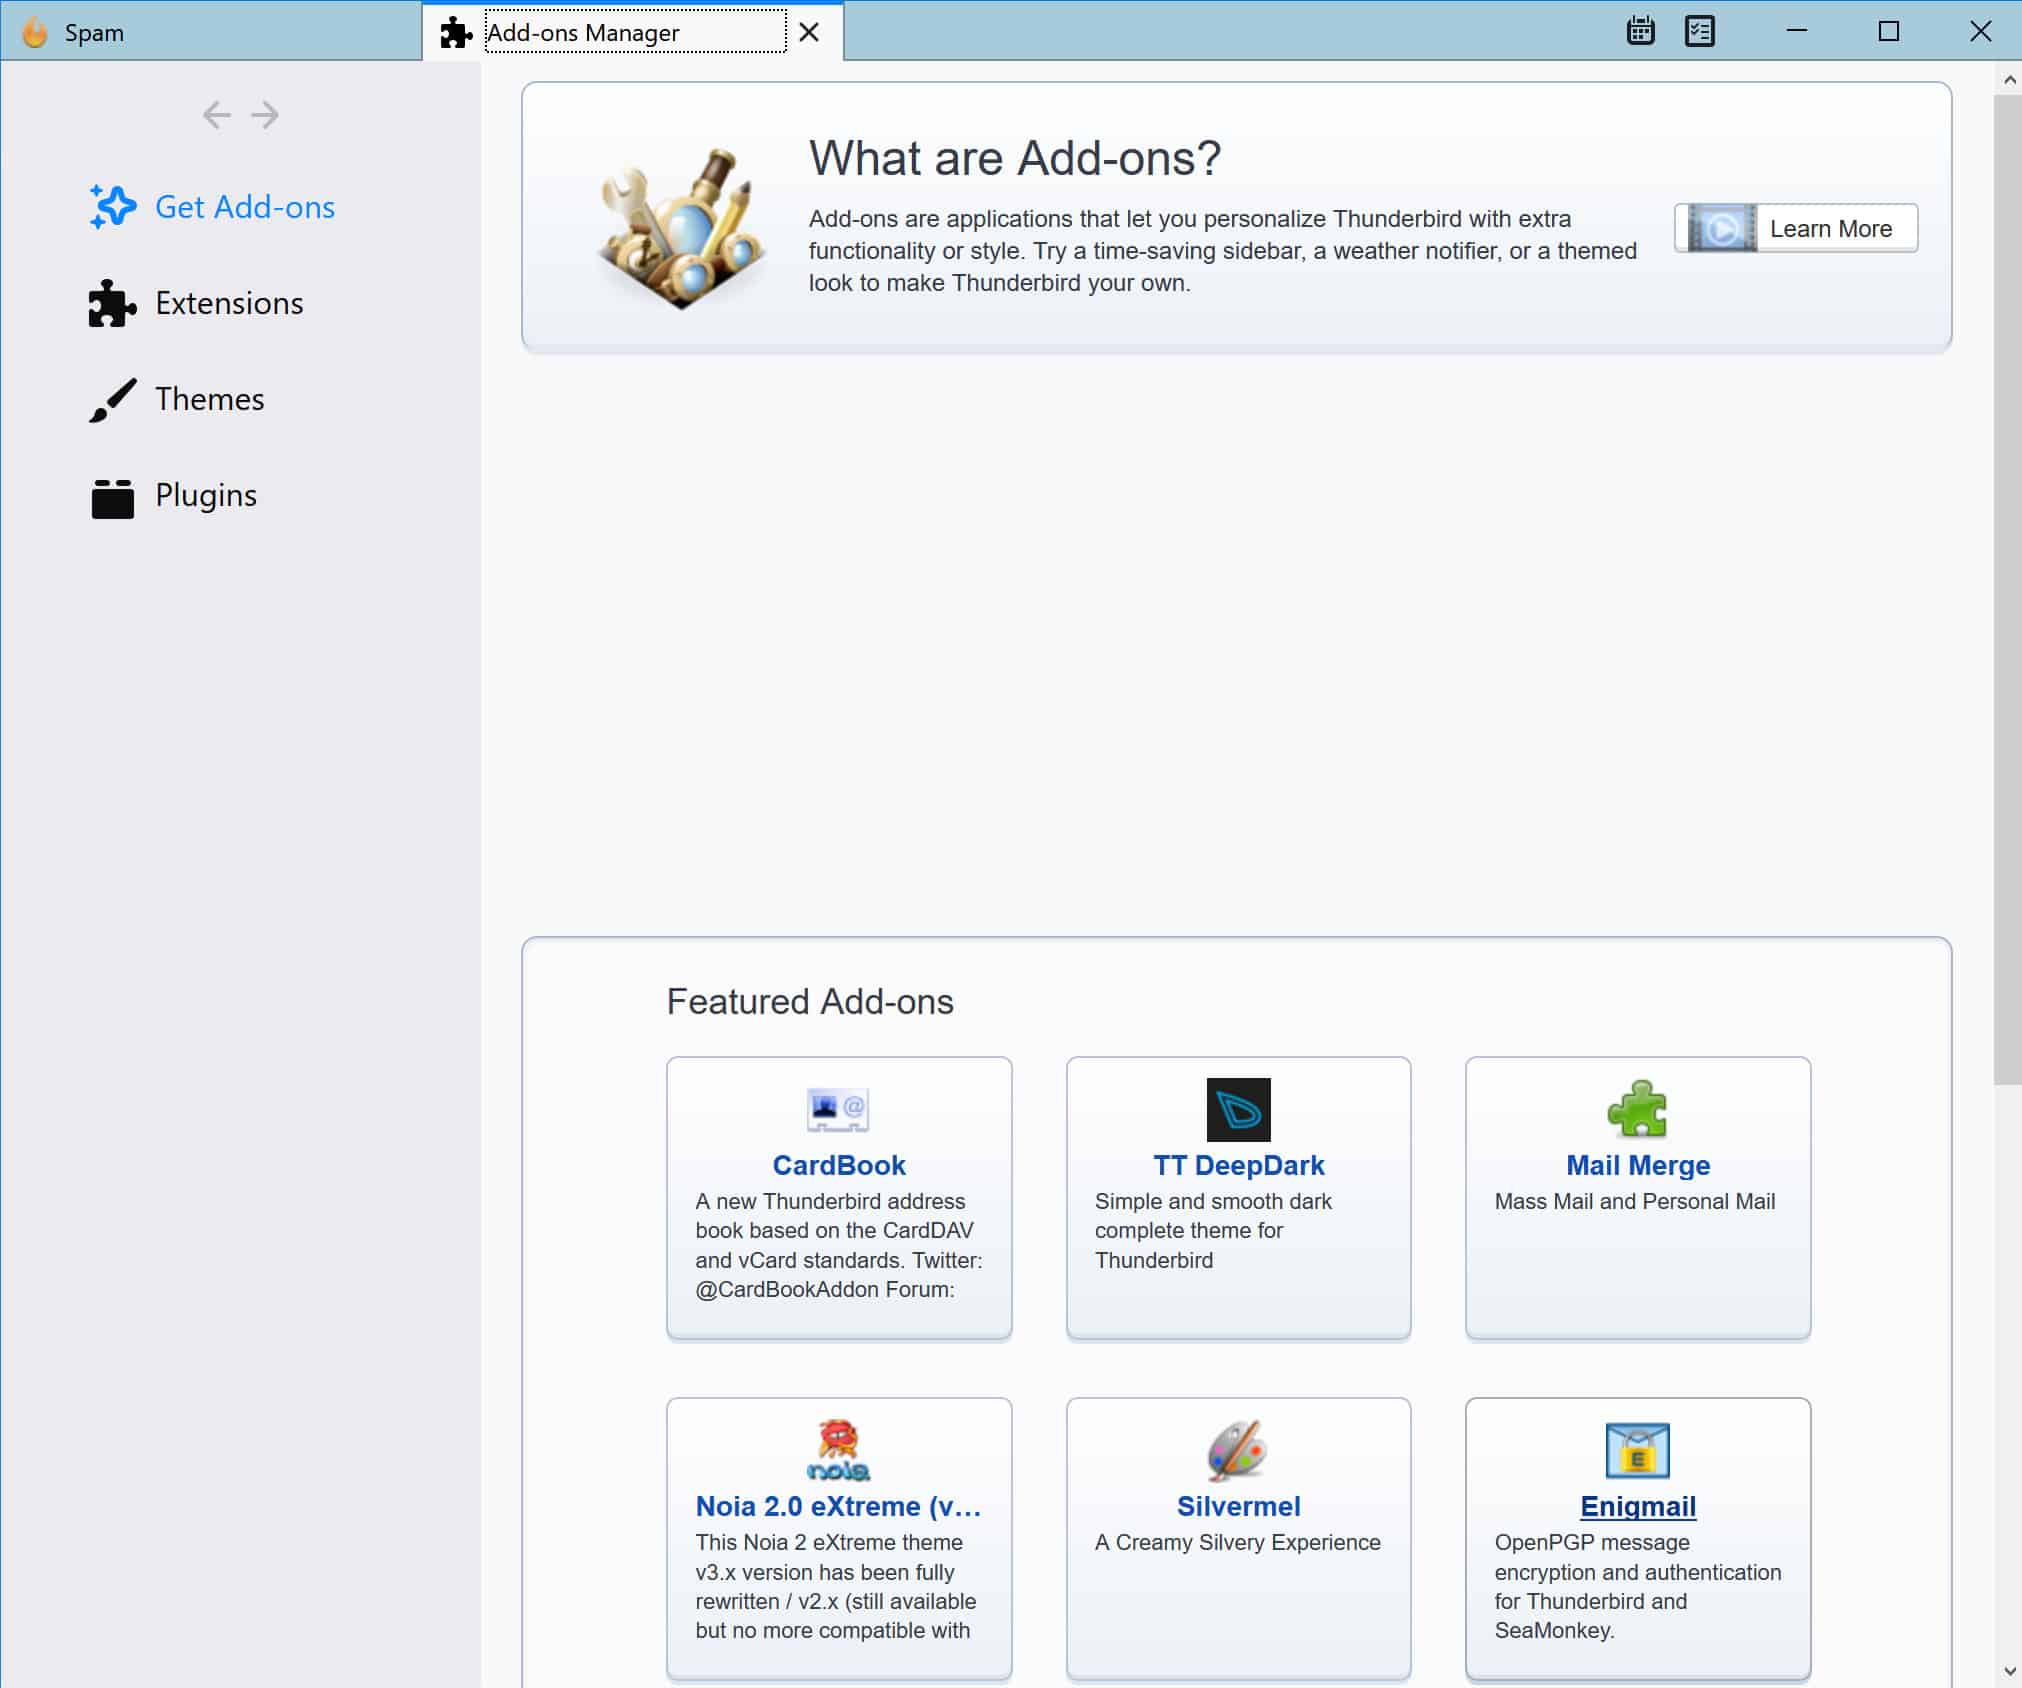
Task: Open the Calendar tab icon
Action: [1640, 31]
